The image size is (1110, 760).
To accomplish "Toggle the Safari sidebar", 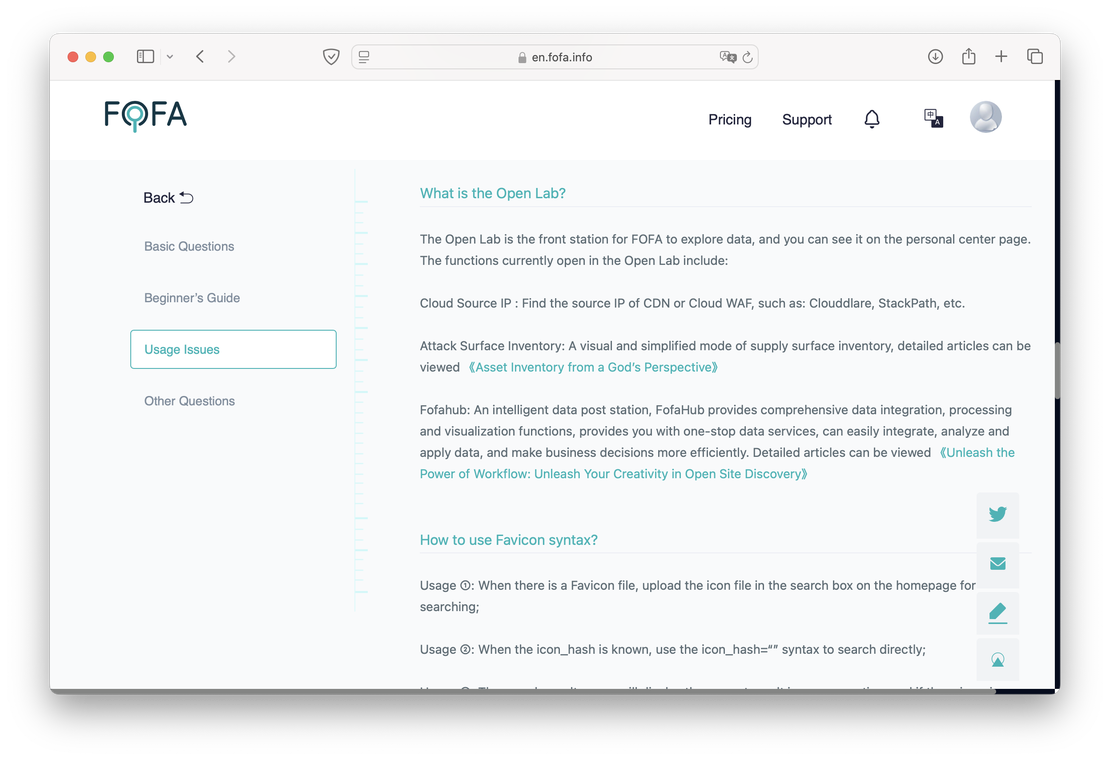I will tap(145, 57).
